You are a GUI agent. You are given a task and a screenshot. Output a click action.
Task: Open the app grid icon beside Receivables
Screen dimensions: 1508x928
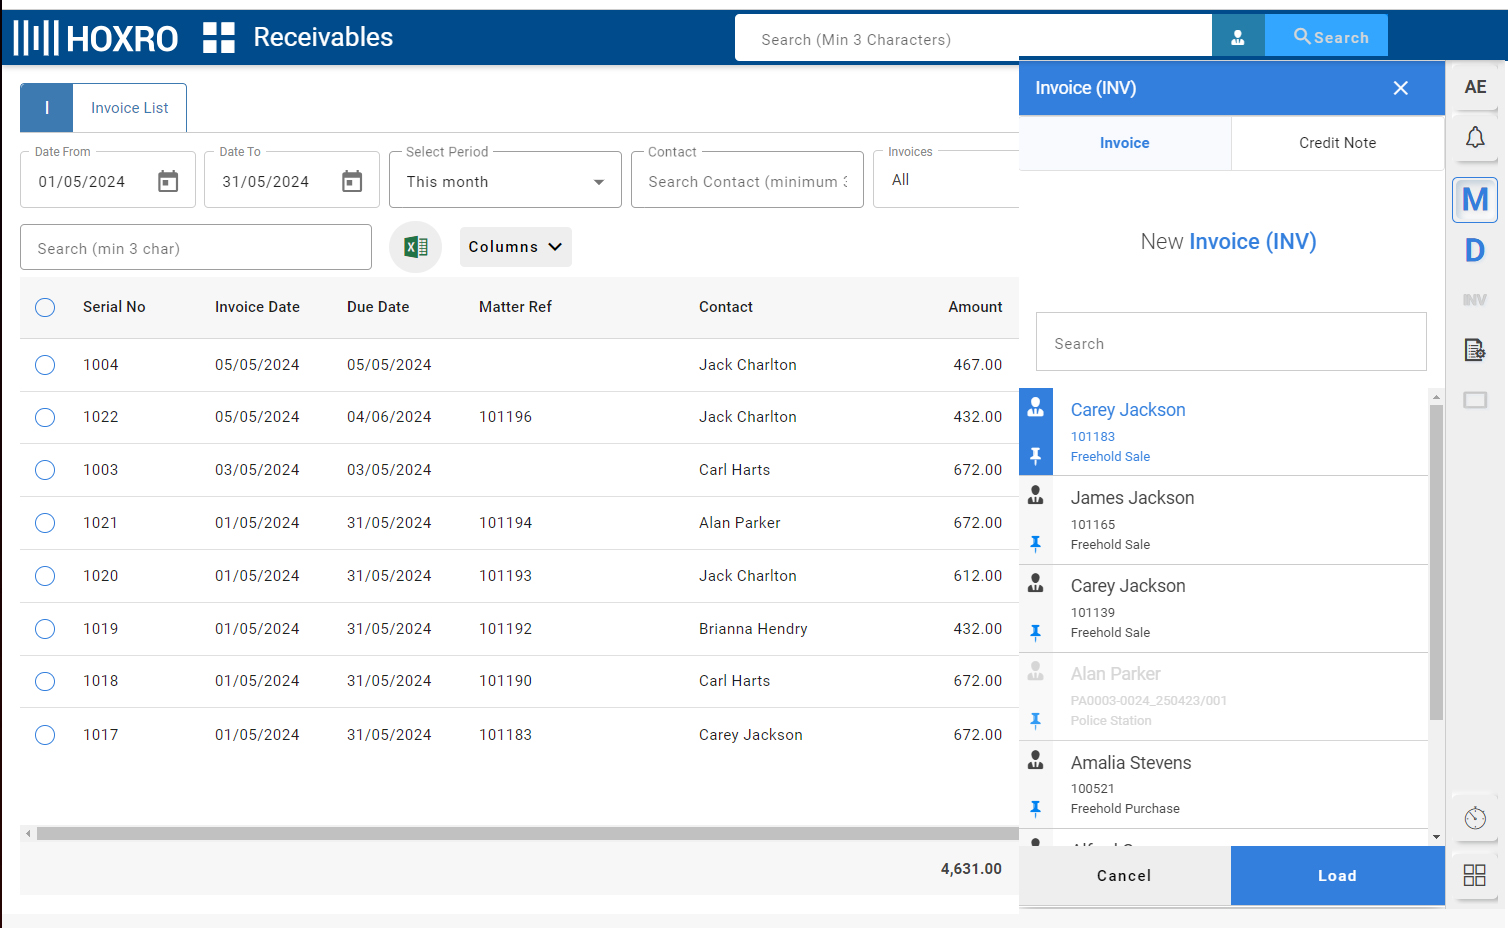pos(219,37)
